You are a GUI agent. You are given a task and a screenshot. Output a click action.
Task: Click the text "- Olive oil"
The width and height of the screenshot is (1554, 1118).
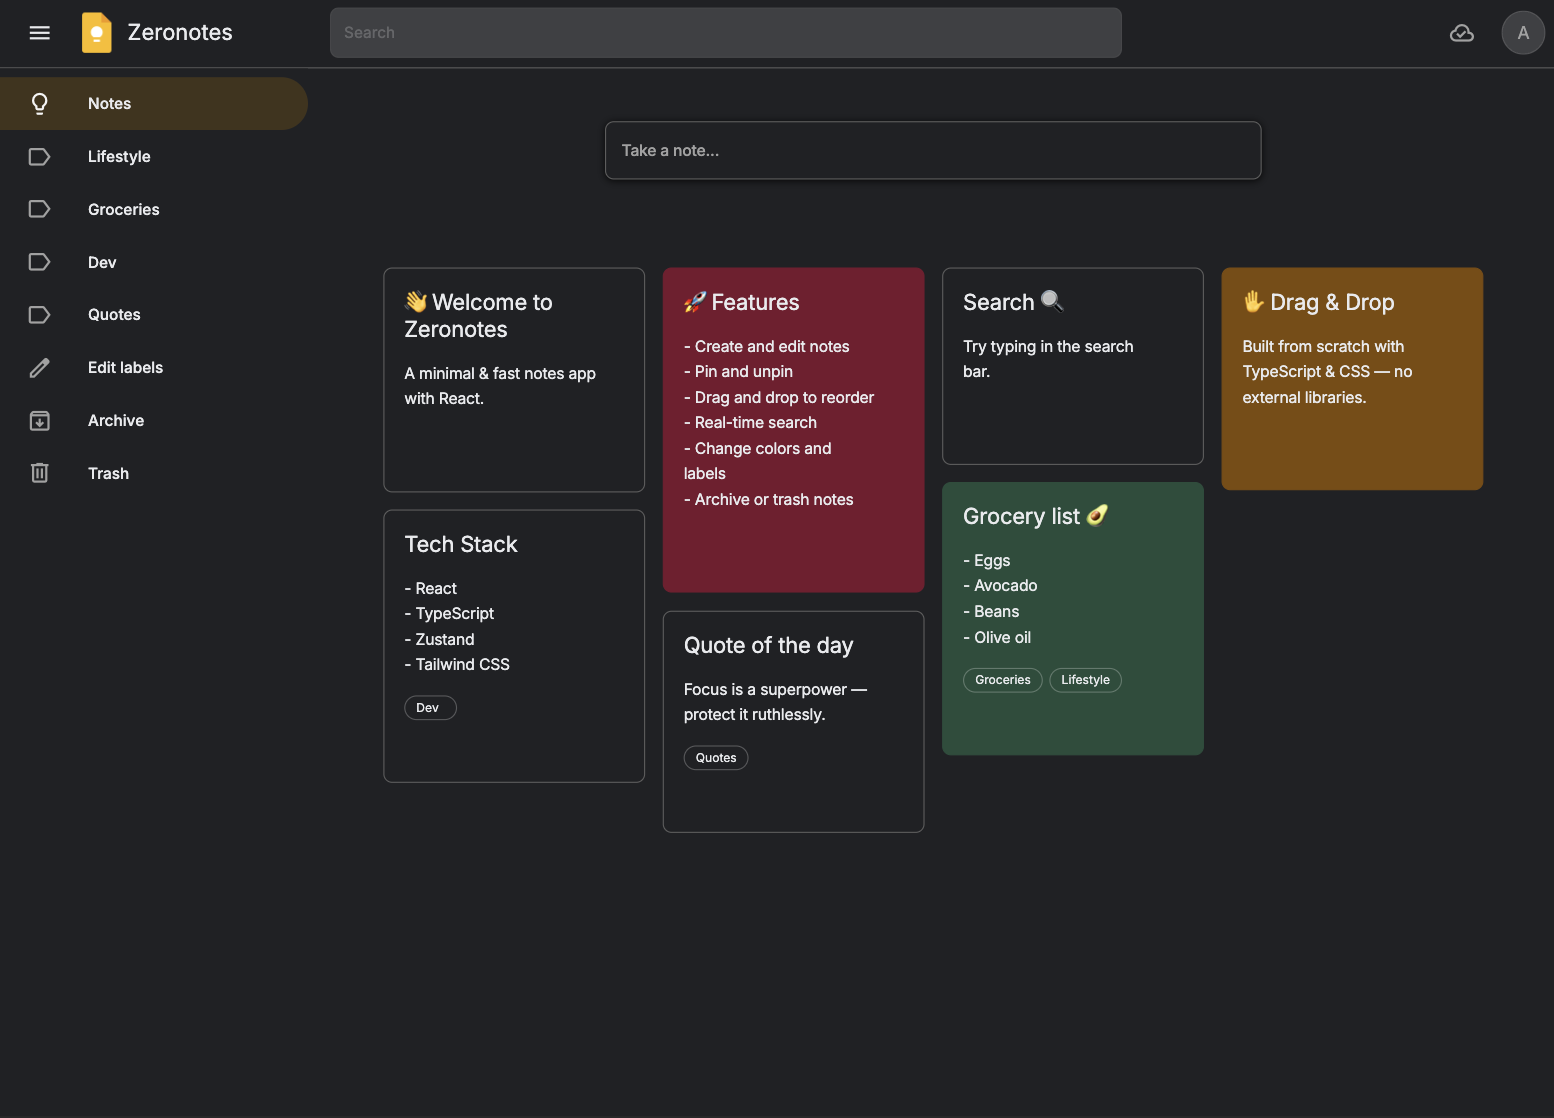point(997,638)
